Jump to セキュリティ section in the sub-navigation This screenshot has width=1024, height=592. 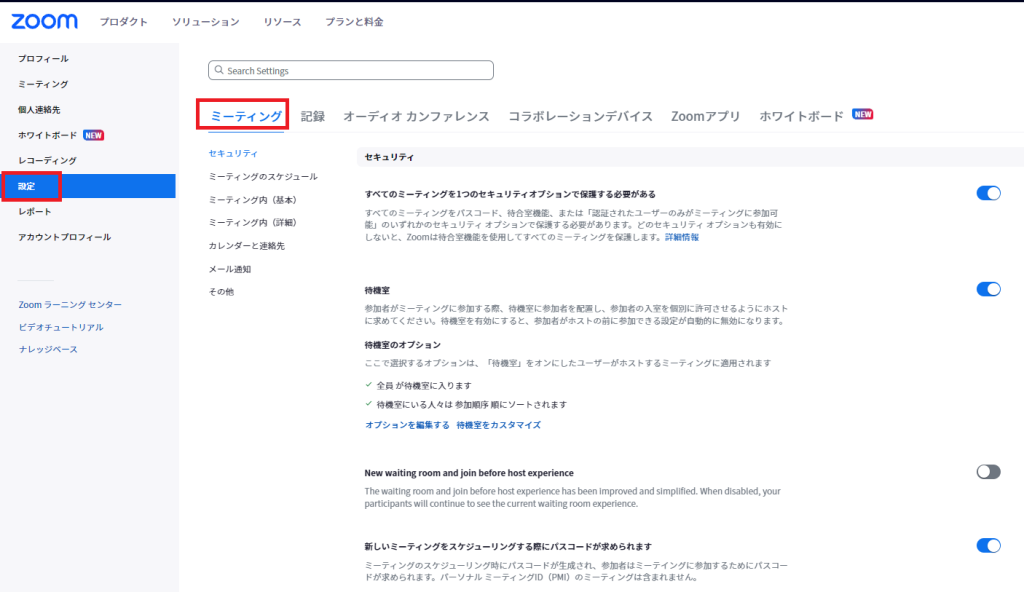(x=233, y=154)
